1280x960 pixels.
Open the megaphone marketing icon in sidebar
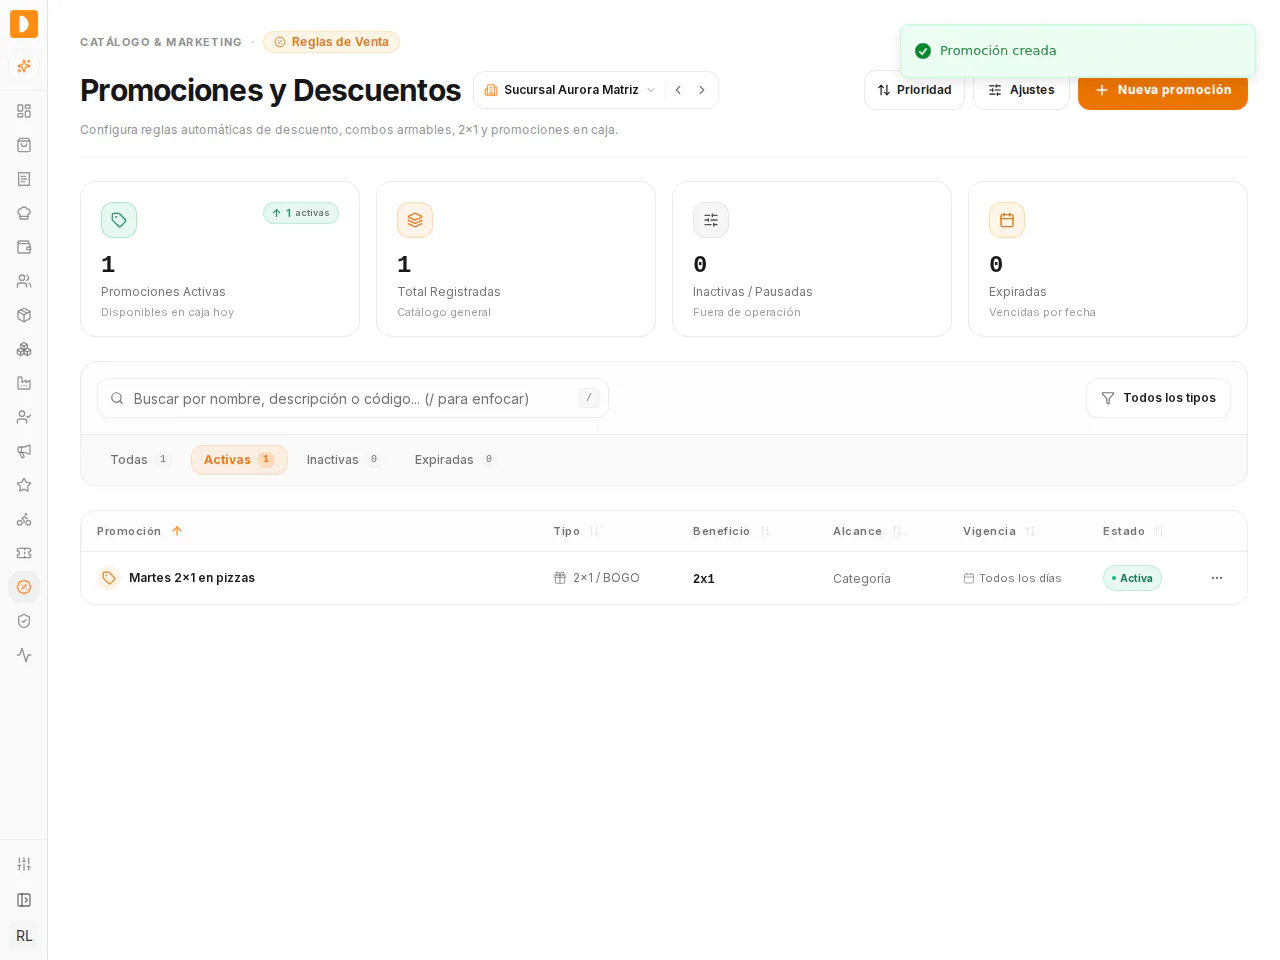tap(24, 451)
